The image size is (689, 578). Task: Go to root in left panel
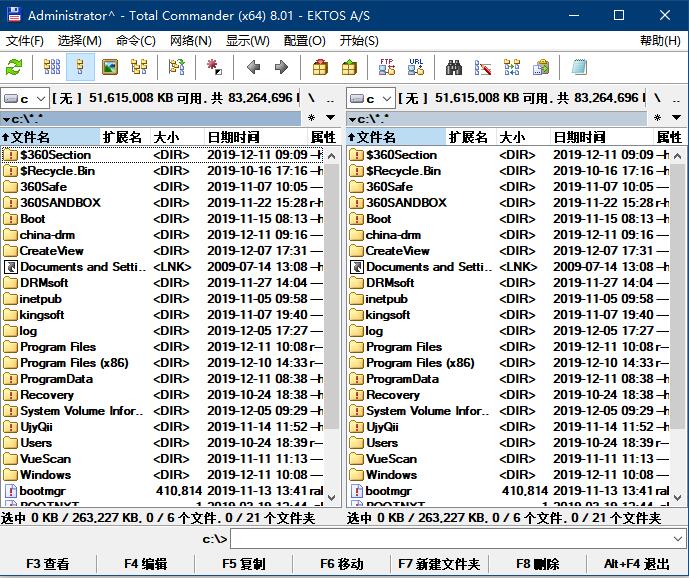311,98
